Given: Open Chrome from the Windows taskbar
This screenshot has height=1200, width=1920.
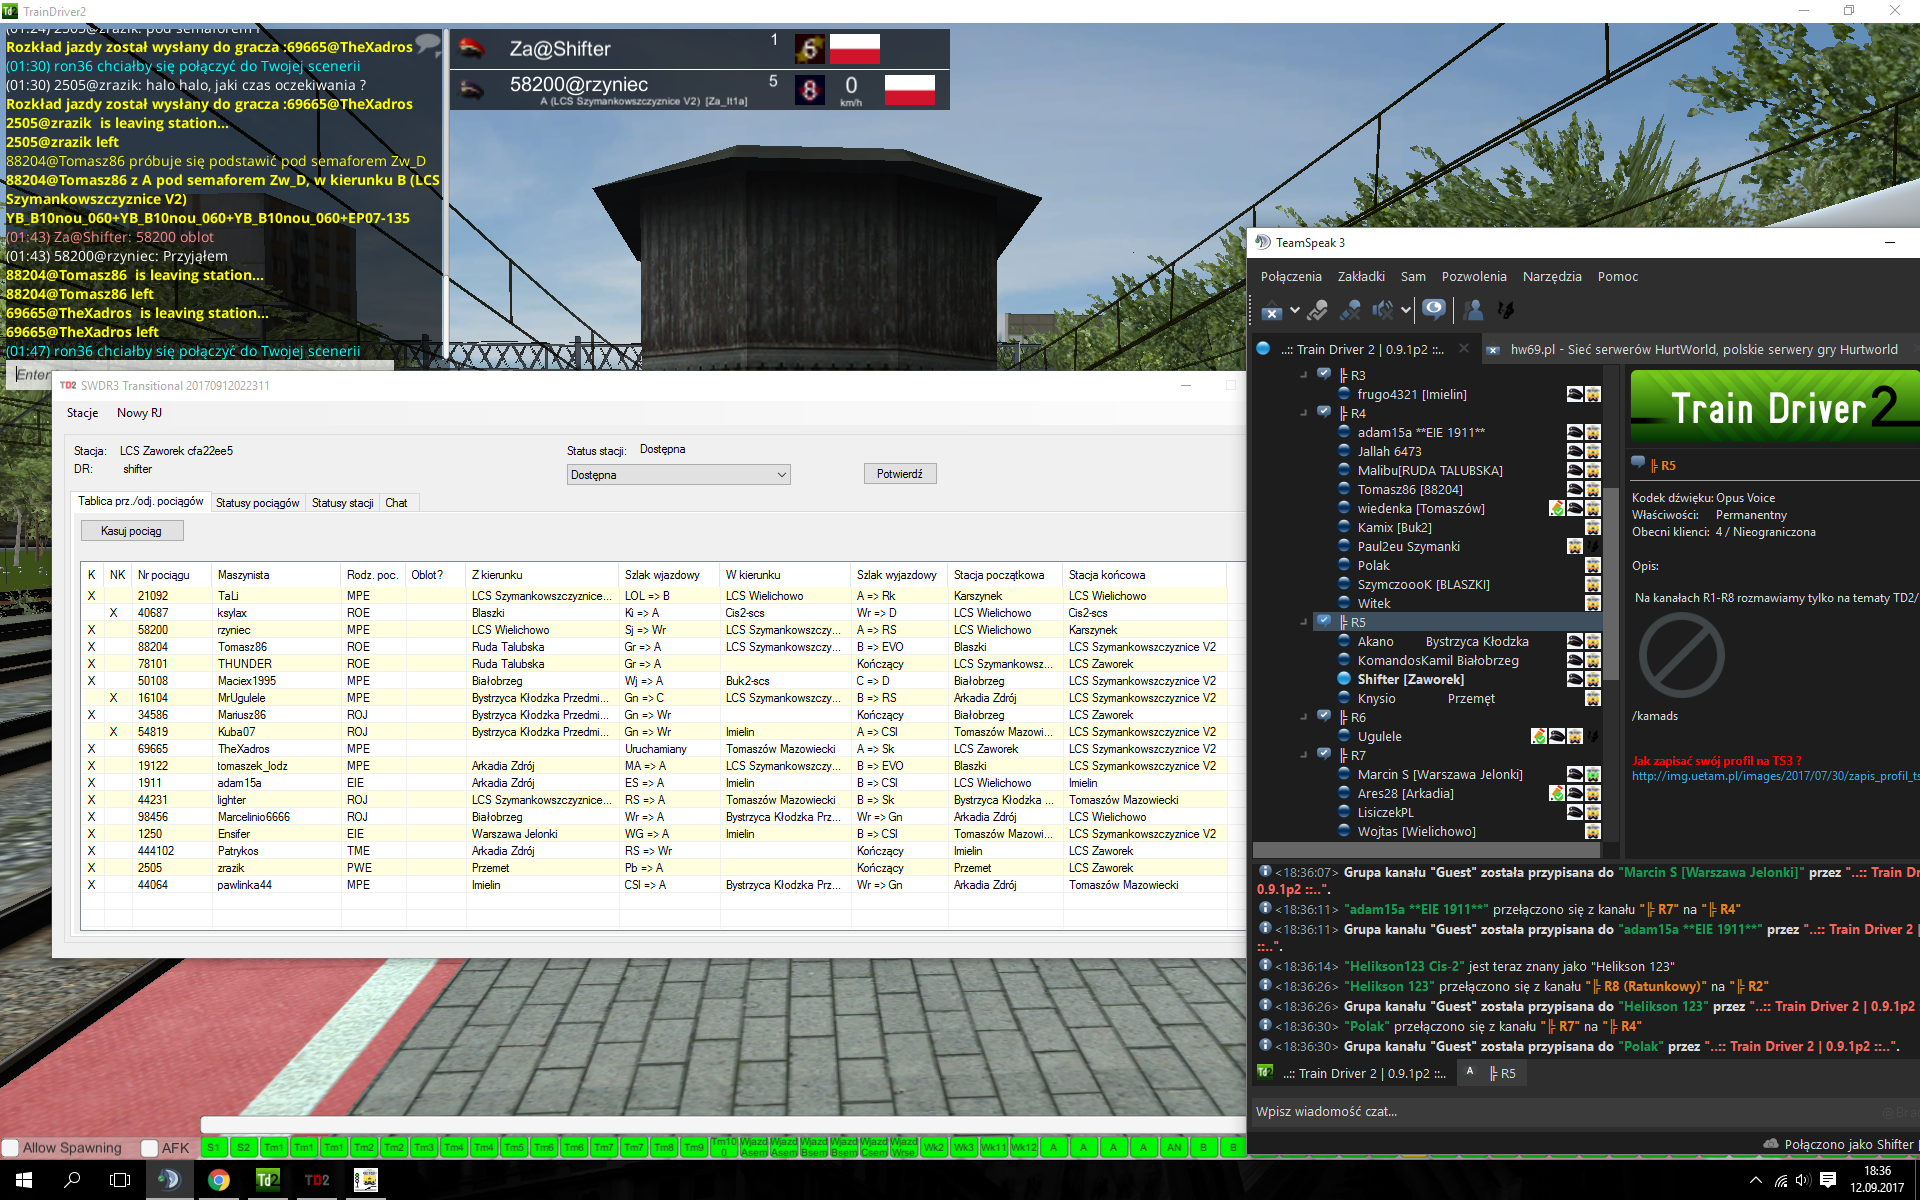Looking at the screenshot, I should (218, 1179).
